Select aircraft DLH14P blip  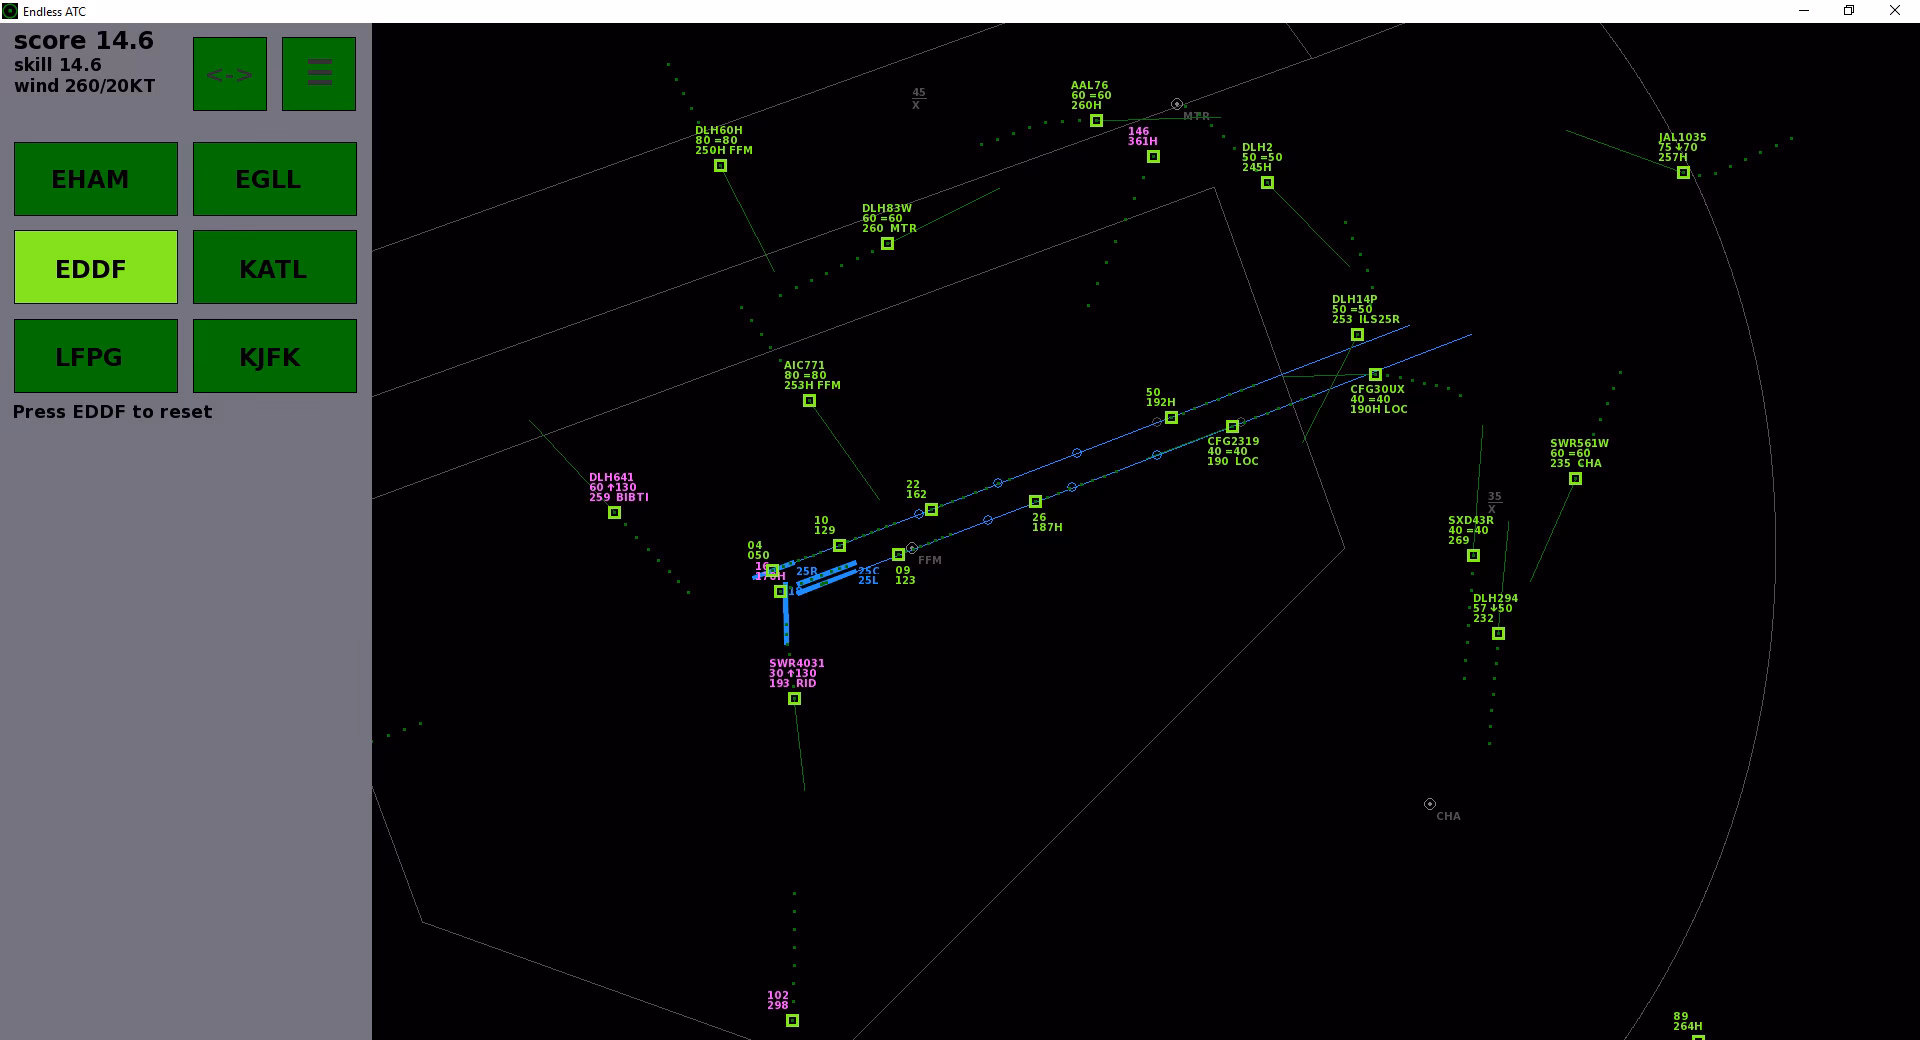(x=1357, y=335)
